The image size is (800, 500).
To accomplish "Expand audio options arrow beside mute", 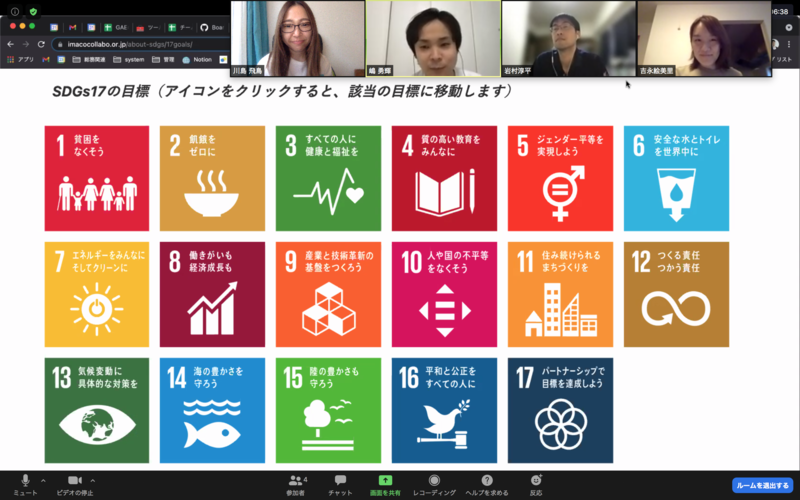I will pyautogui.click(x=43, y=481).
